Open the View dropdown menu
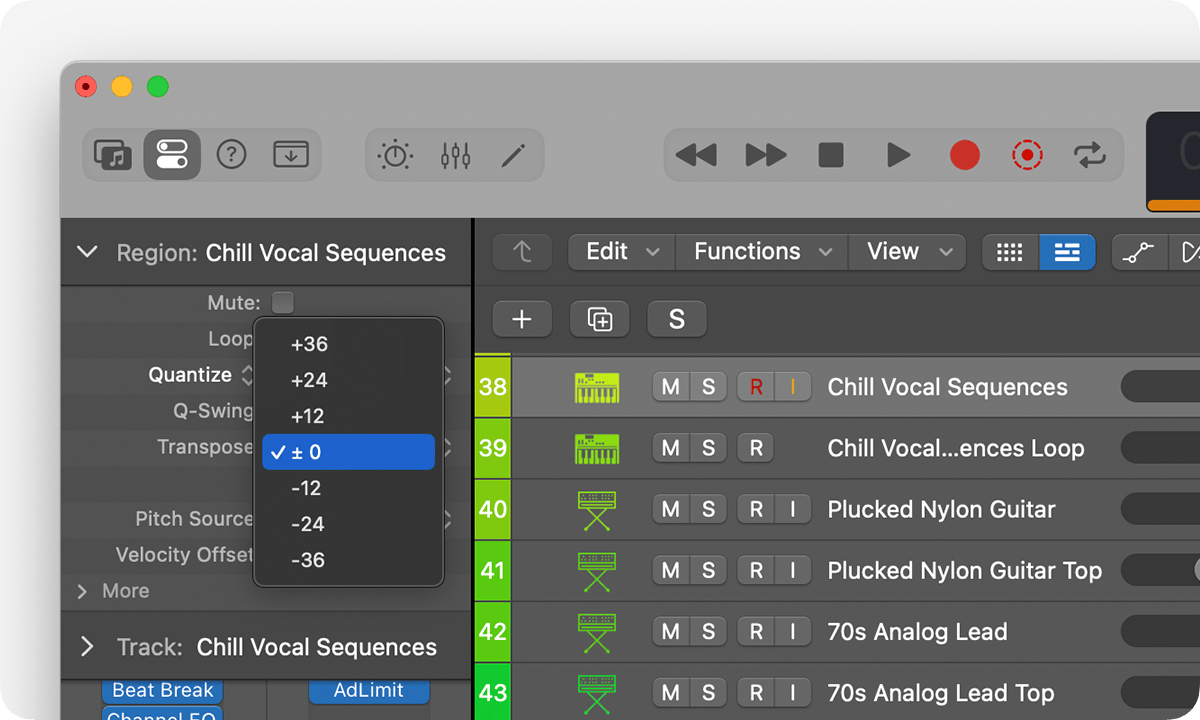Screen dimensions: 1200x720 tap(907, 252)
